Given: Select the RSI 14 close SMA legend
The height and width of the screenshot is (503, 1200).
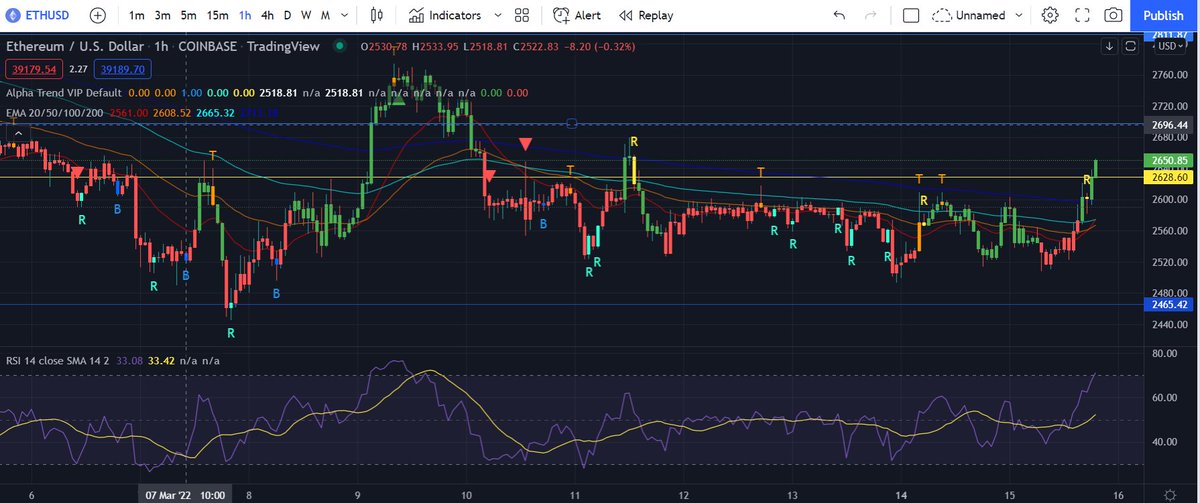Looking at the screenshot, I should [x=57, y=360].
